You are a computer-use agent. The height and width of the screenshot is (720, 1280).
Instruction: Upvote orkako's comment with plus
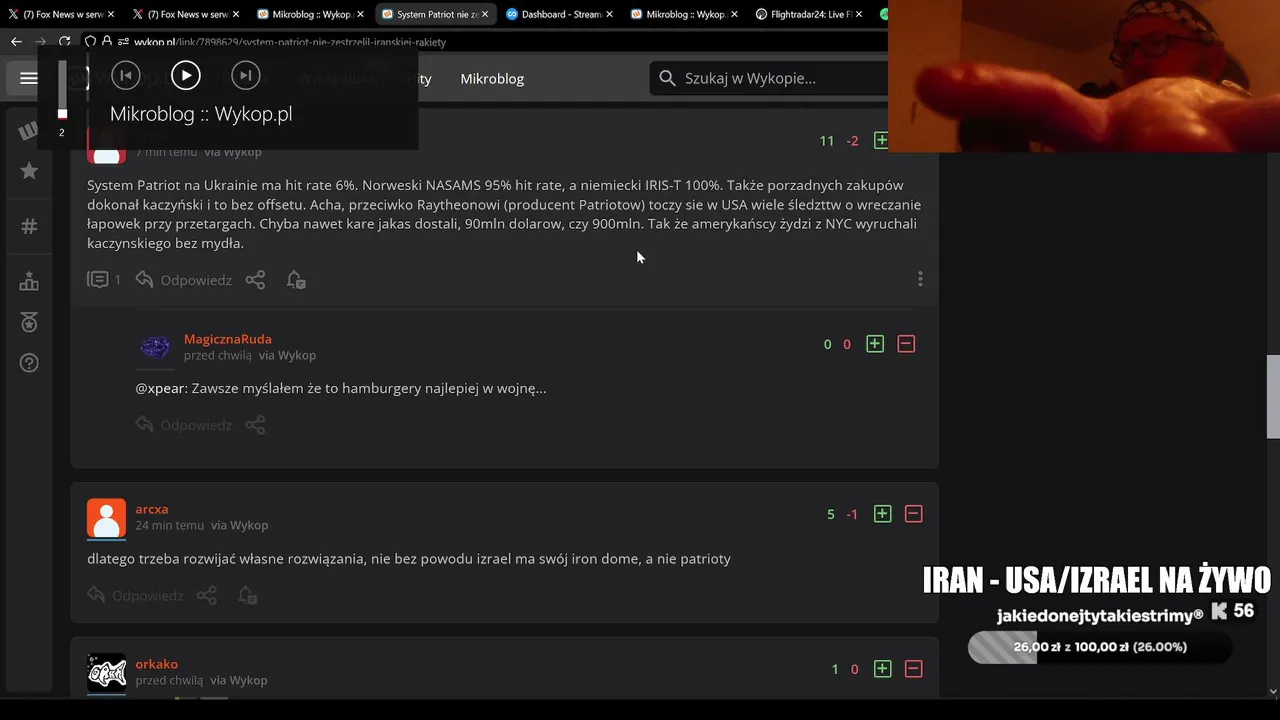882,669
